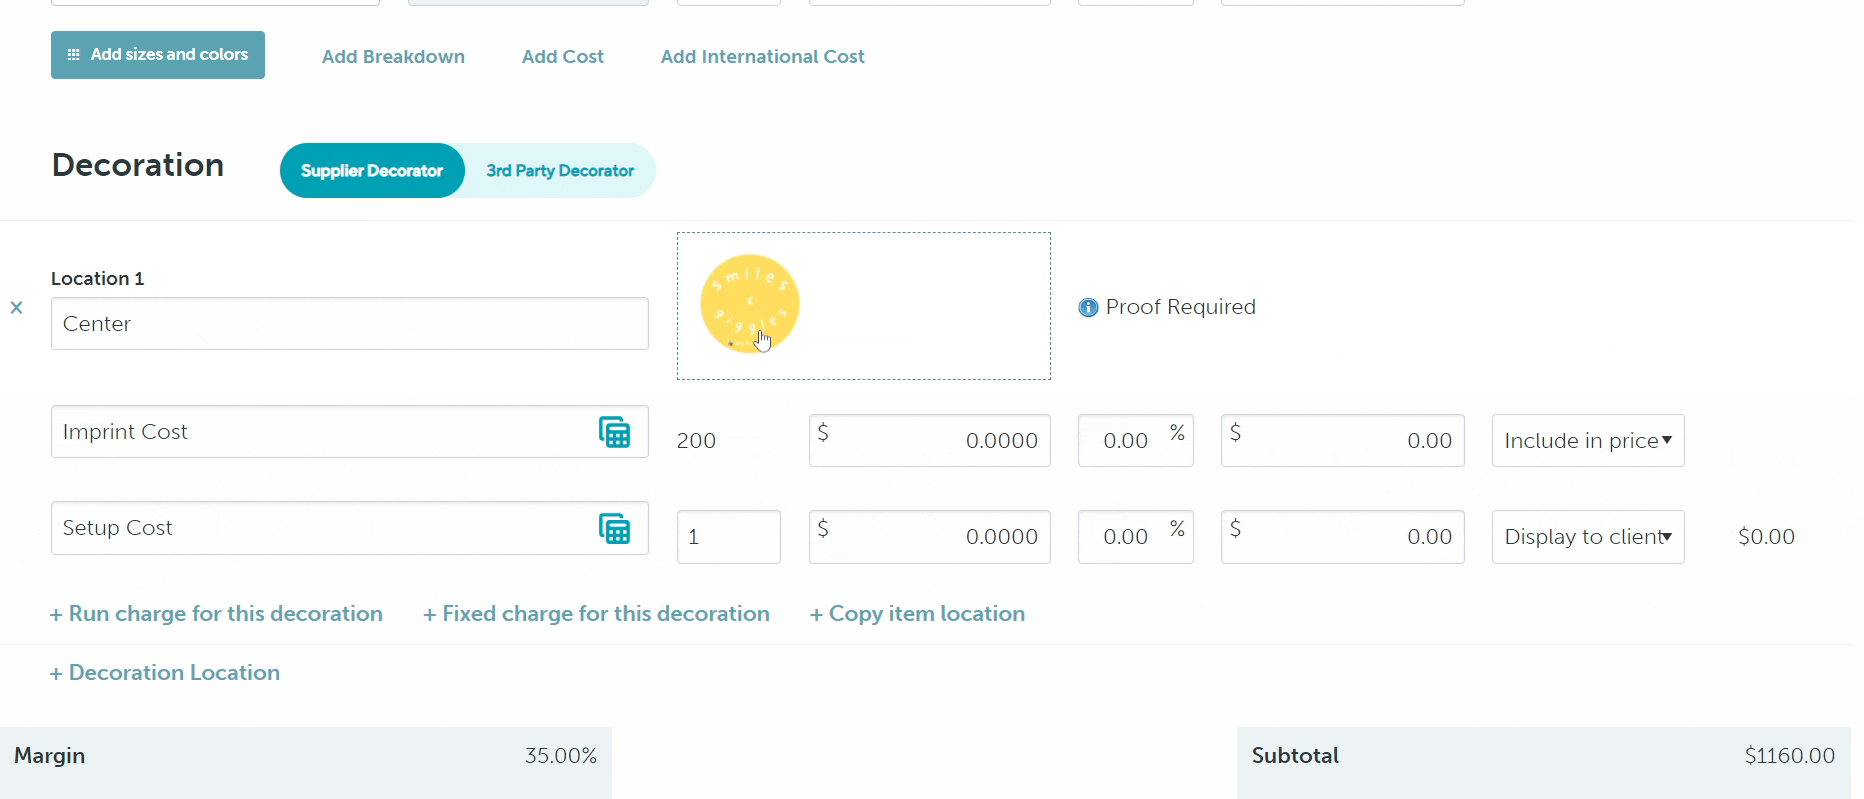
Task: Remove Location 1 with the X icon
Action: [16, 308]
